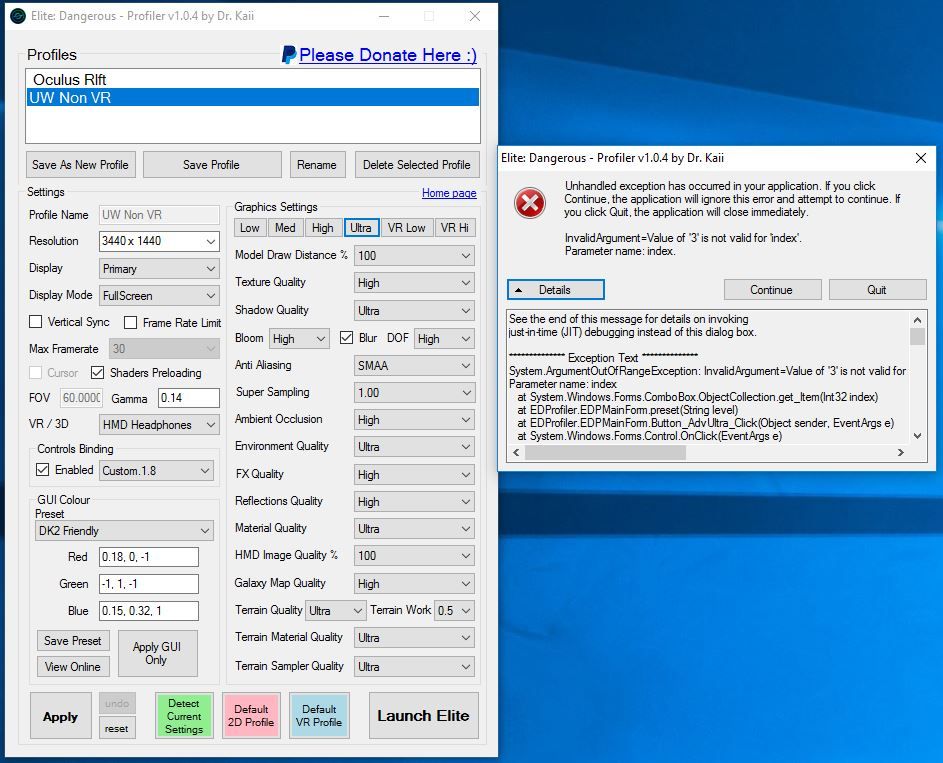Expand the Shadow Quality dropdown

pos(414,311)
